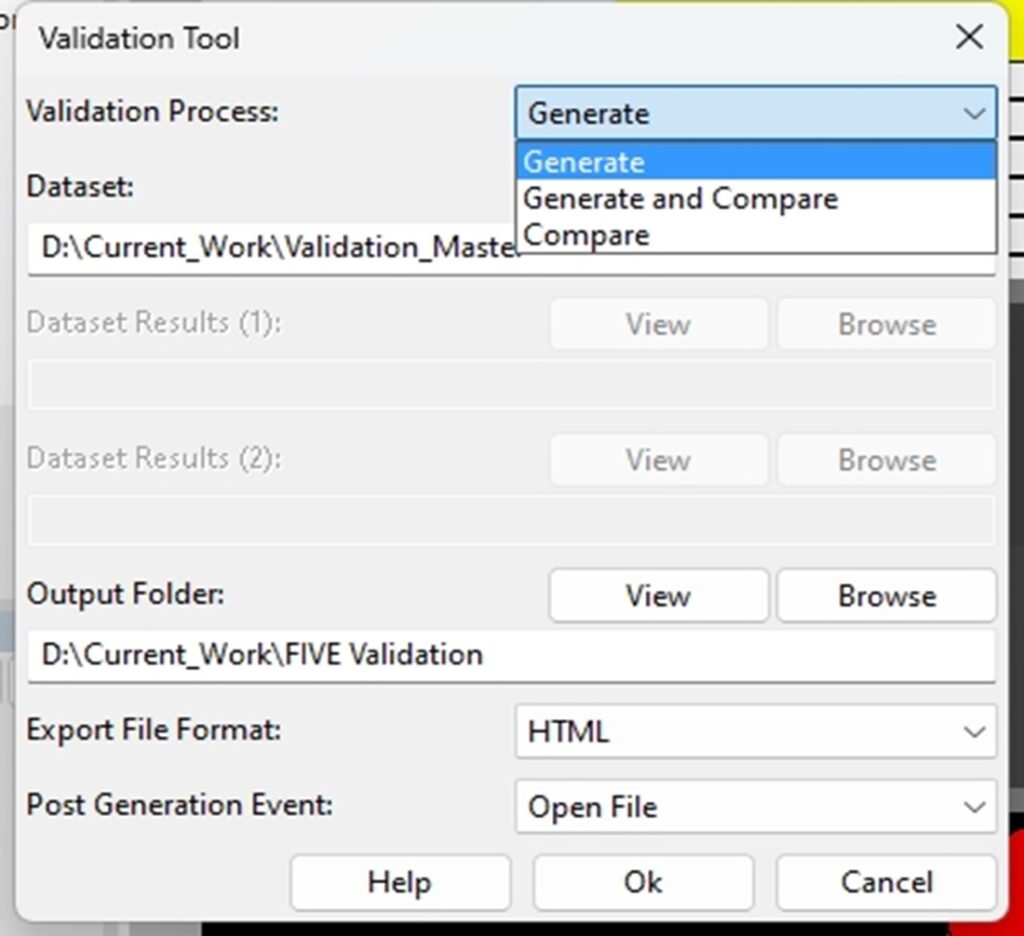The image size is (1024, 936).
Task: Click chevron beside HTML format
Action: click(x=974, y=732)
